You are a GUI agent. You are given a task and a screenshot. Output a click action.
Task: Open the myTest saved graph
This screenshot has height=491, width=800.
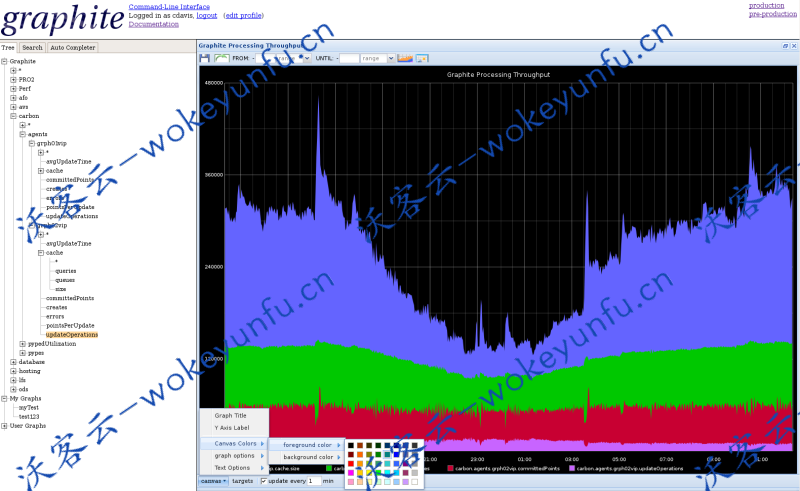click(x=29, y=408)
